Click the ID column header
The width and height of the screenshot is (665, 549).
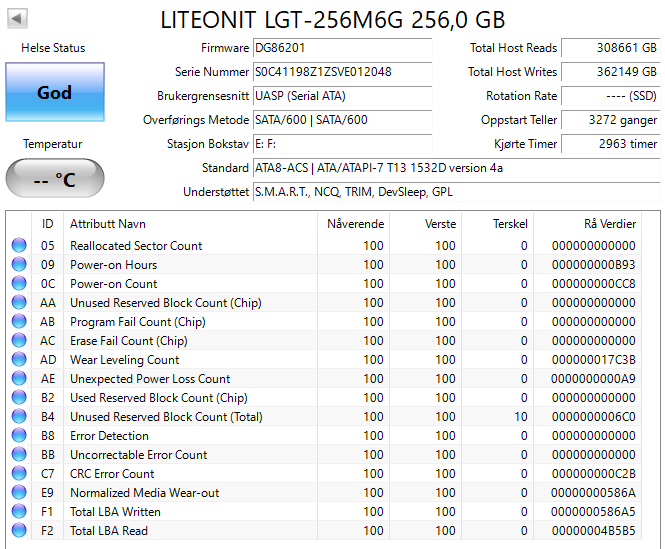pyautogui.click(x=48, y=224)
